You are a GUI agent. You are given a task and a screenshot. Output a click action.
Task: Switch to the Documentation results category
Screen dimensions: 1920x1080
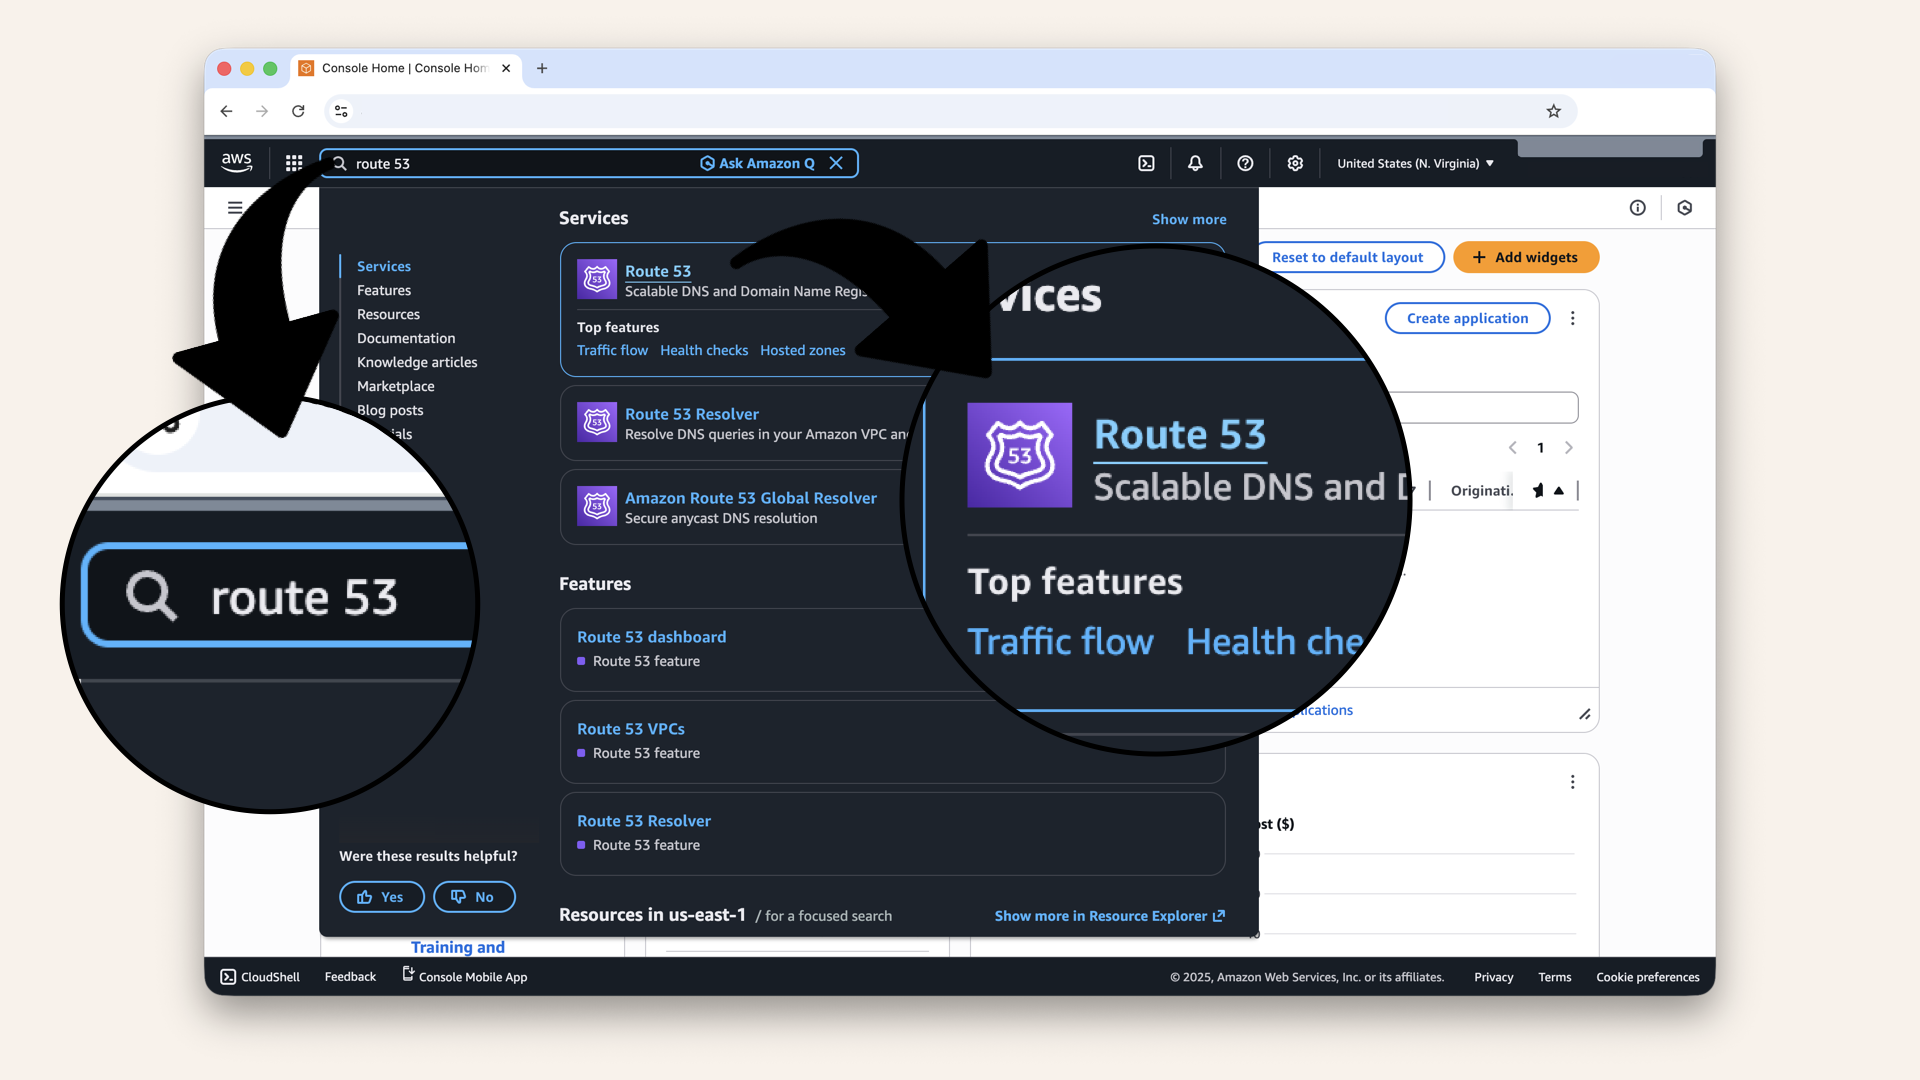[405, 338]
